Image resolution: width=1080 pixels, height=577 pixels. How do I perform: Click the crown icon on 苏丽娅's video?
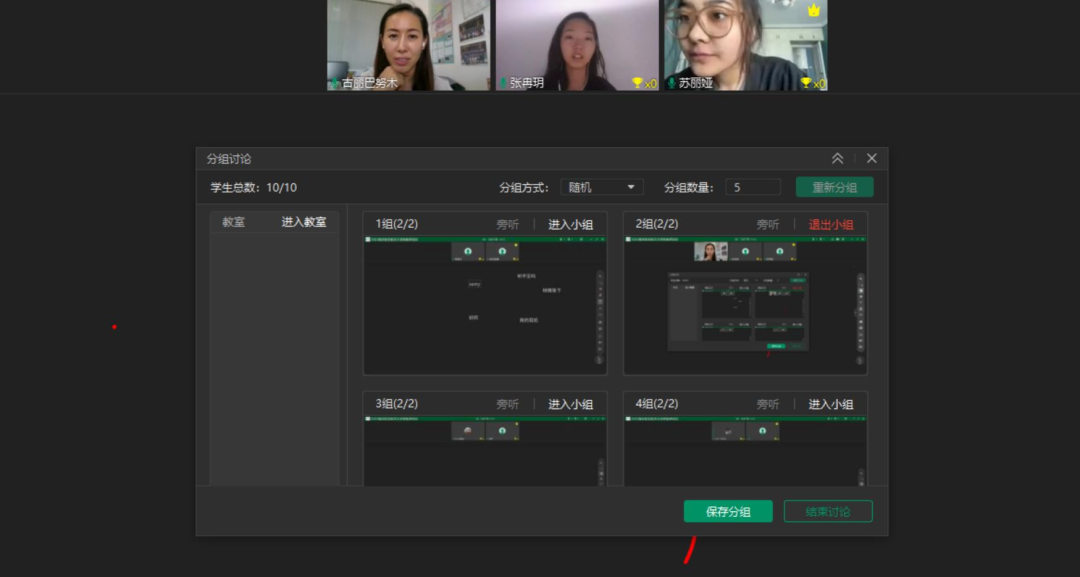[x=814, y=10]
